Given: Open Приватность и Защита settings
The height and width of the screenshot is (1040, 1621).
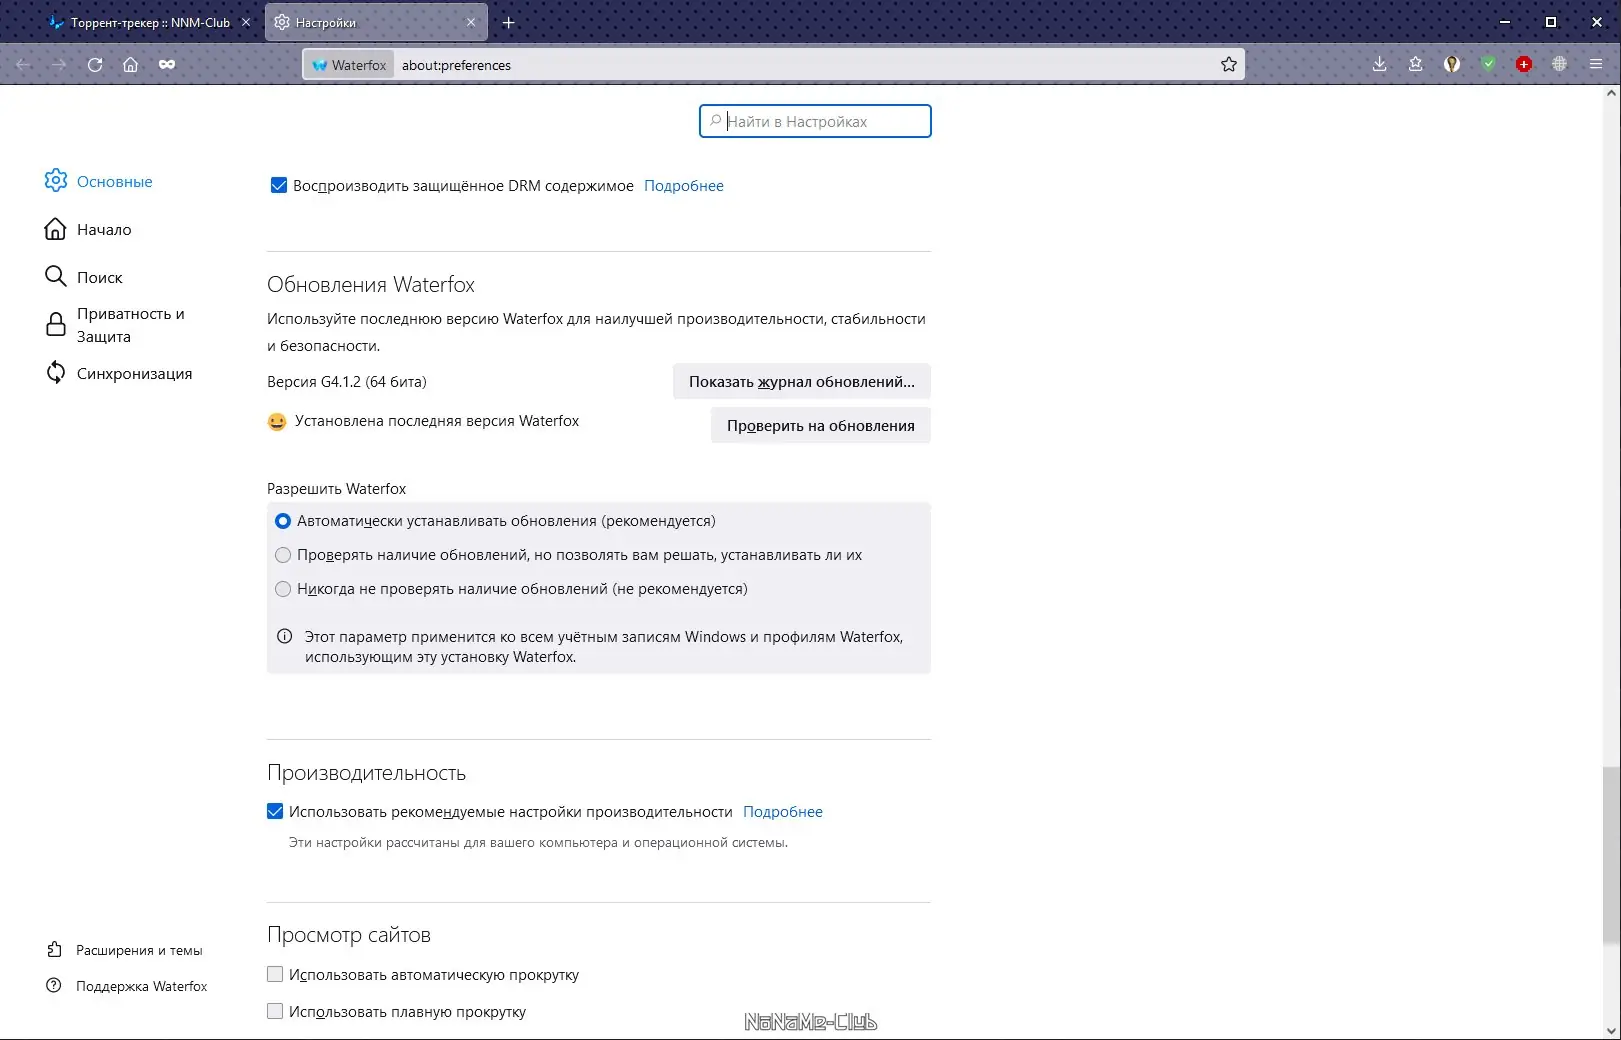Looking at the screenshot, I should [x=115, y=325].
